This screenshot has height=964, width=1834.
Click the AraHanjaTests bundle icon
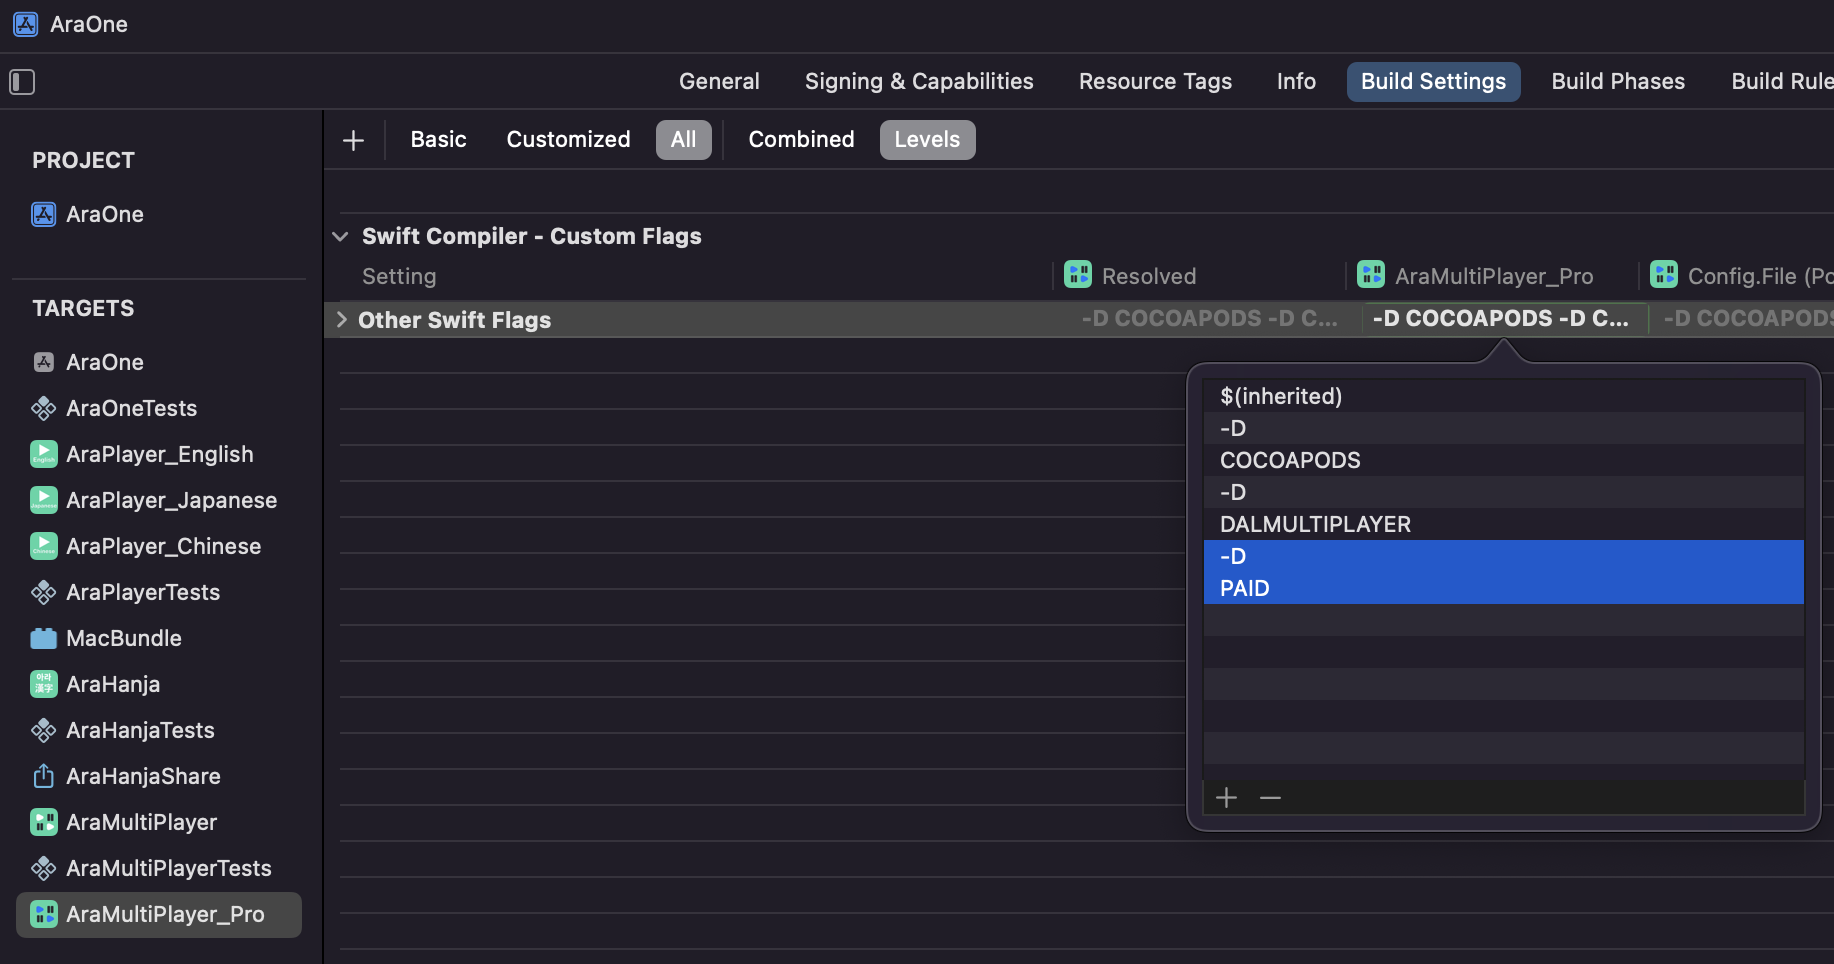click(44, 730)
